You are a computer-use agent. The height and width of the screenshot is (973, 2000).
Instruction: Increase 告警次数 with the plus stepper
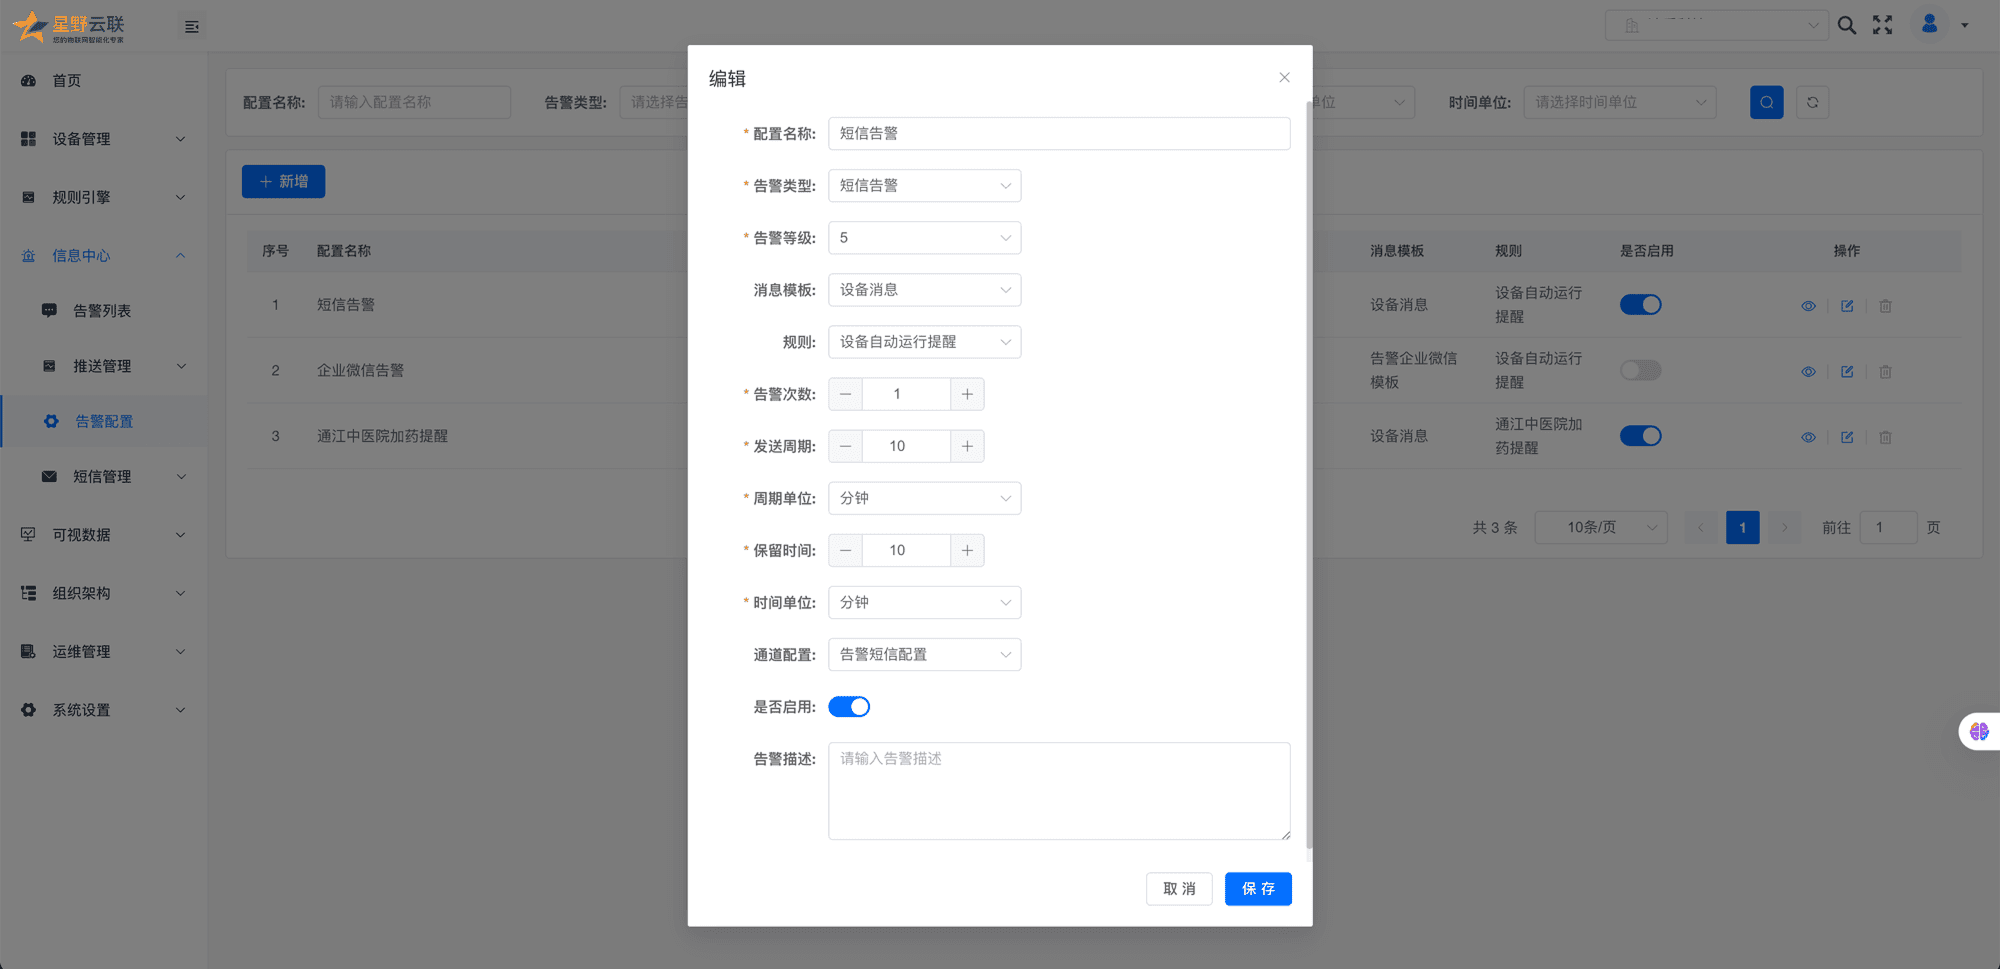tap(966, 394)
